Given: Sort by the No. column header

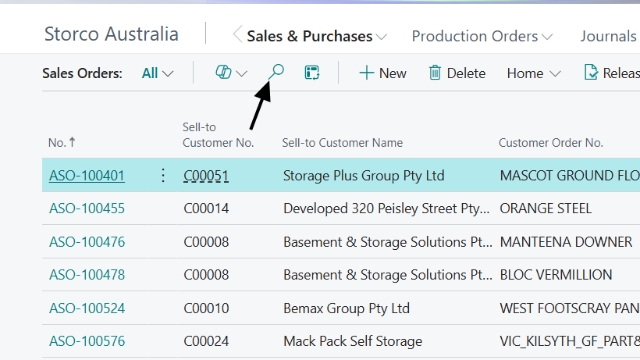Looking at the screenshot, I should [62, 142].
